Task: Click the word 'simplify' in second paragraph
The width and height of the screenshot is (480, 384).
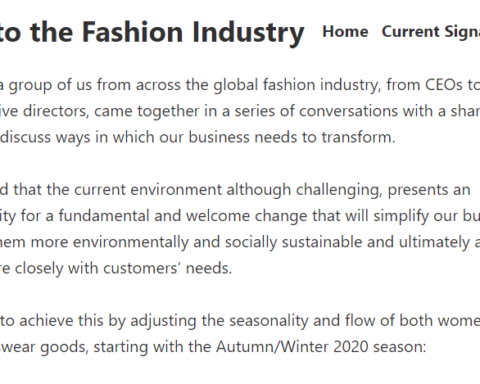Action: [401, 216]
